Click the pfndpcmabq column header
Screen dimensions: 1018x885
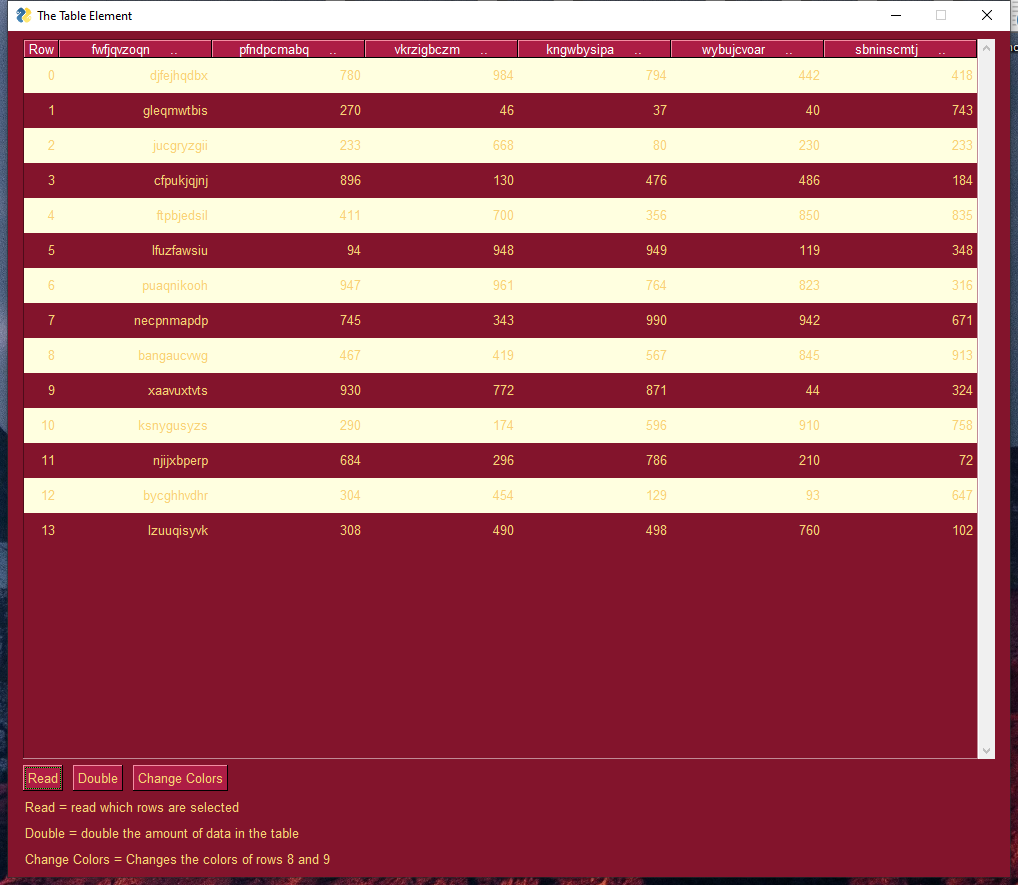(x=288, y=50)
